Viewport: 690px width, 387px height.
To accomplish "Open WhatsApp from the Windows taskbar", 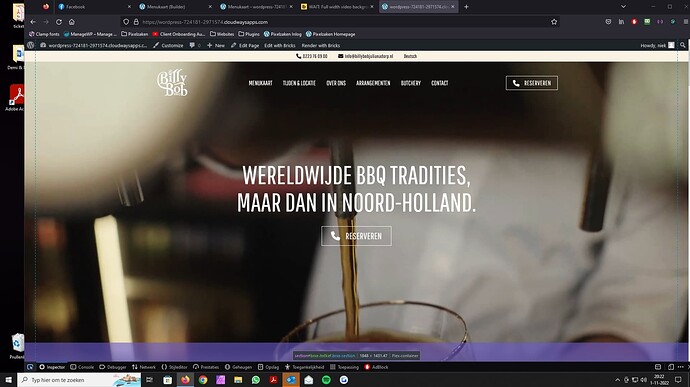I will pos(256,380).
